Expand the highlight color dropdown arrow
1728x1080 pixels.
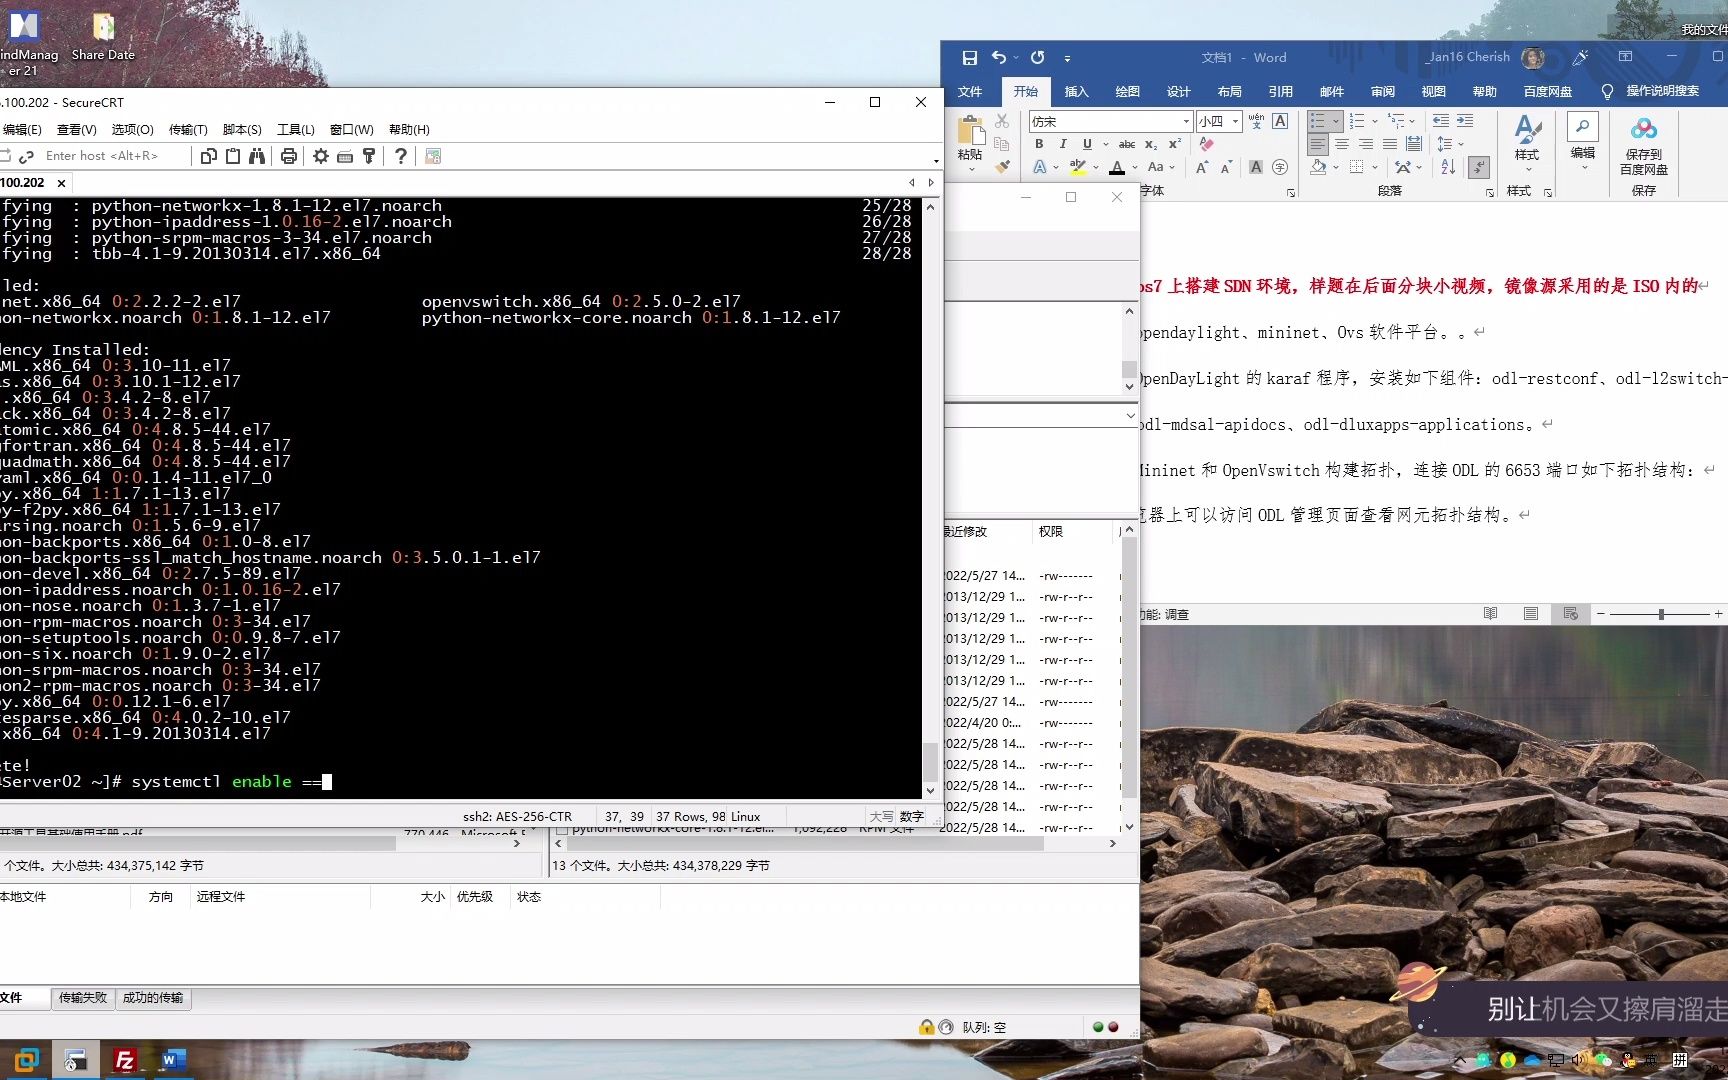point(1096,167)
